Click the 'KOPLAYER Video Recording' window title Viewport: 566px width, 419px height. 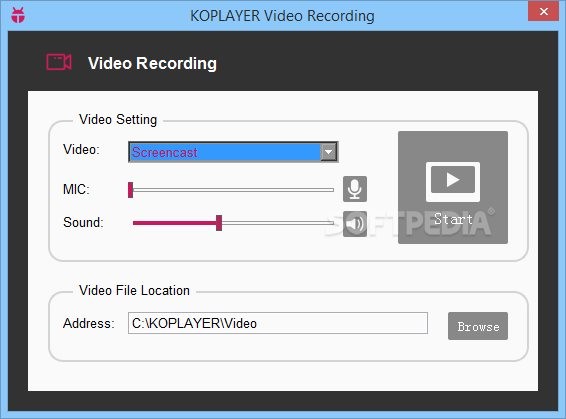[282, 16]
